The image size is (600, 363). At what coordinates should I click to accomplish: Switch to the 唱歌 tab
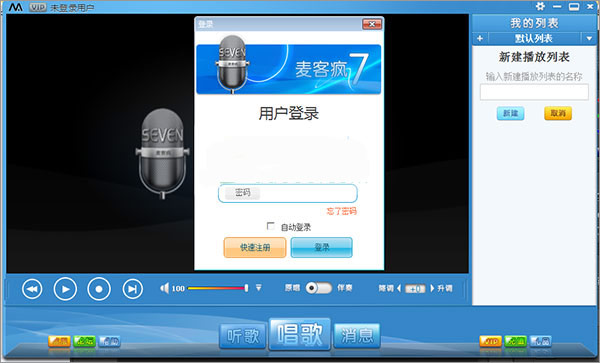(300, 334)
